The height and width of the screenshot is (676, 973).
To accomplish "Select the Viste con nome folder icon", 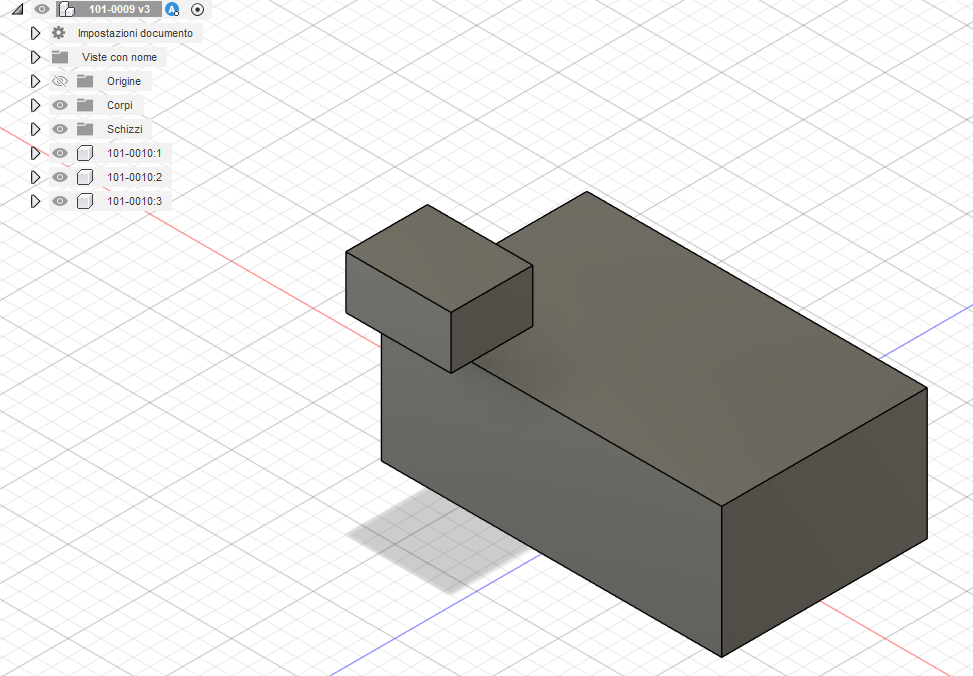I will (61, 57).
